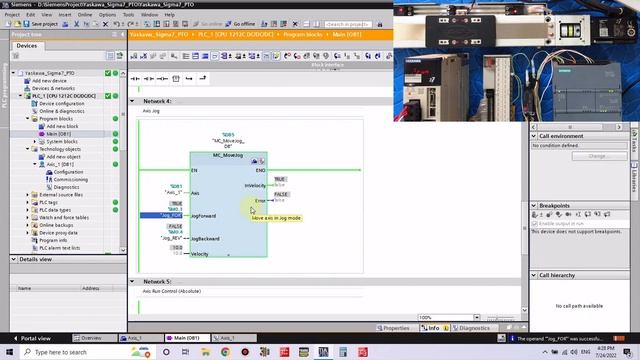
Task: Insert normally open contact in LAD favorites
Action: coord(135,78)
